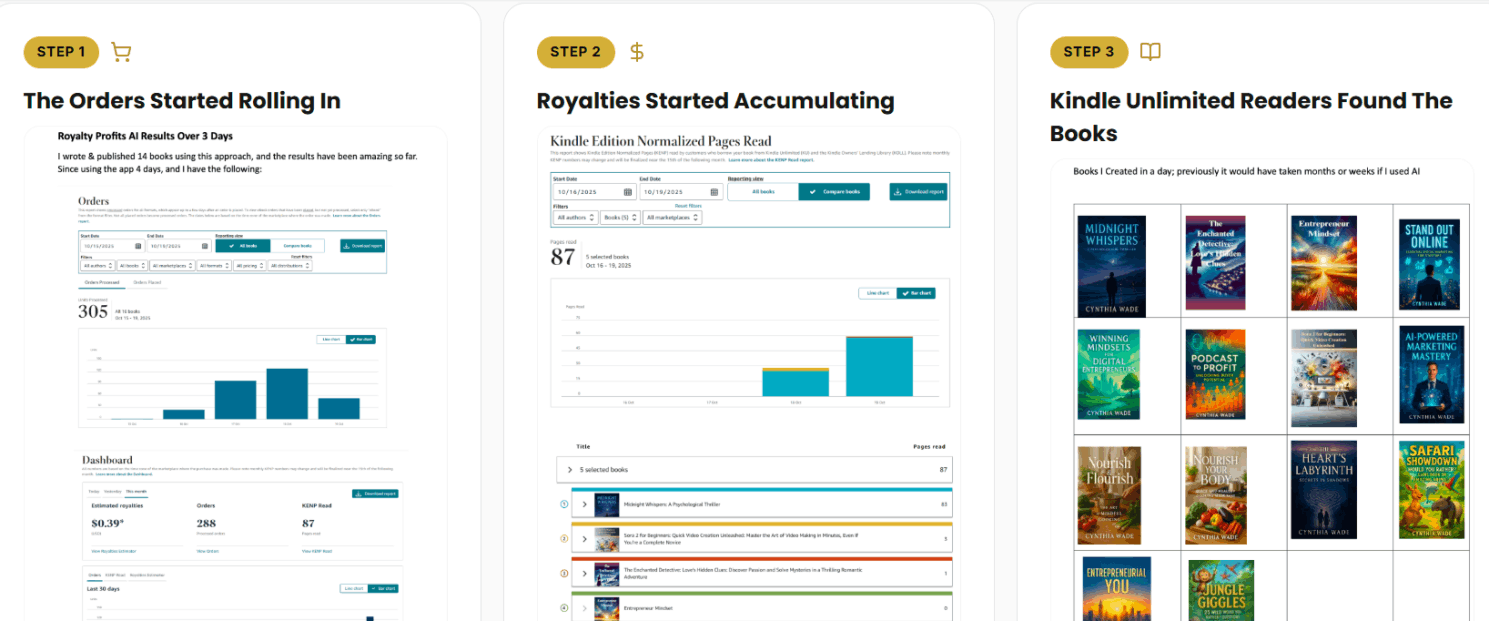The height and width of the screenshot is (621, 1489).
Task: Switch to Orders Placed tab in Orders report
Action: (148, 282)
